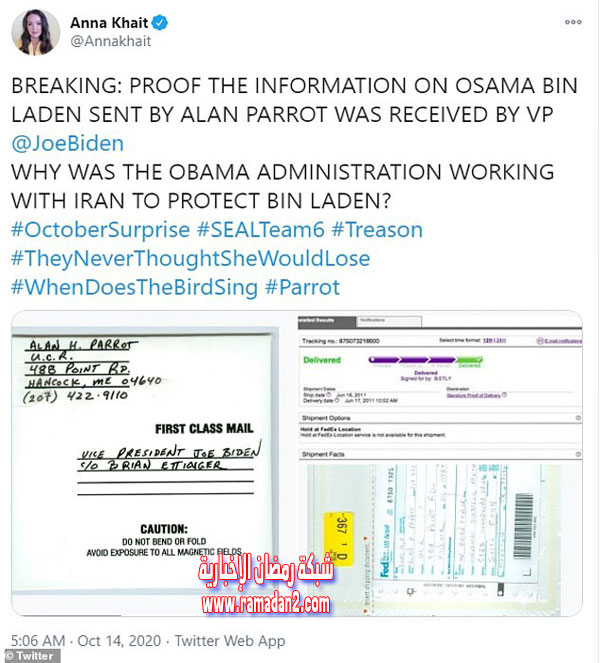
Task: Click the help icon next to Ship date
Action: coord(329,395)
